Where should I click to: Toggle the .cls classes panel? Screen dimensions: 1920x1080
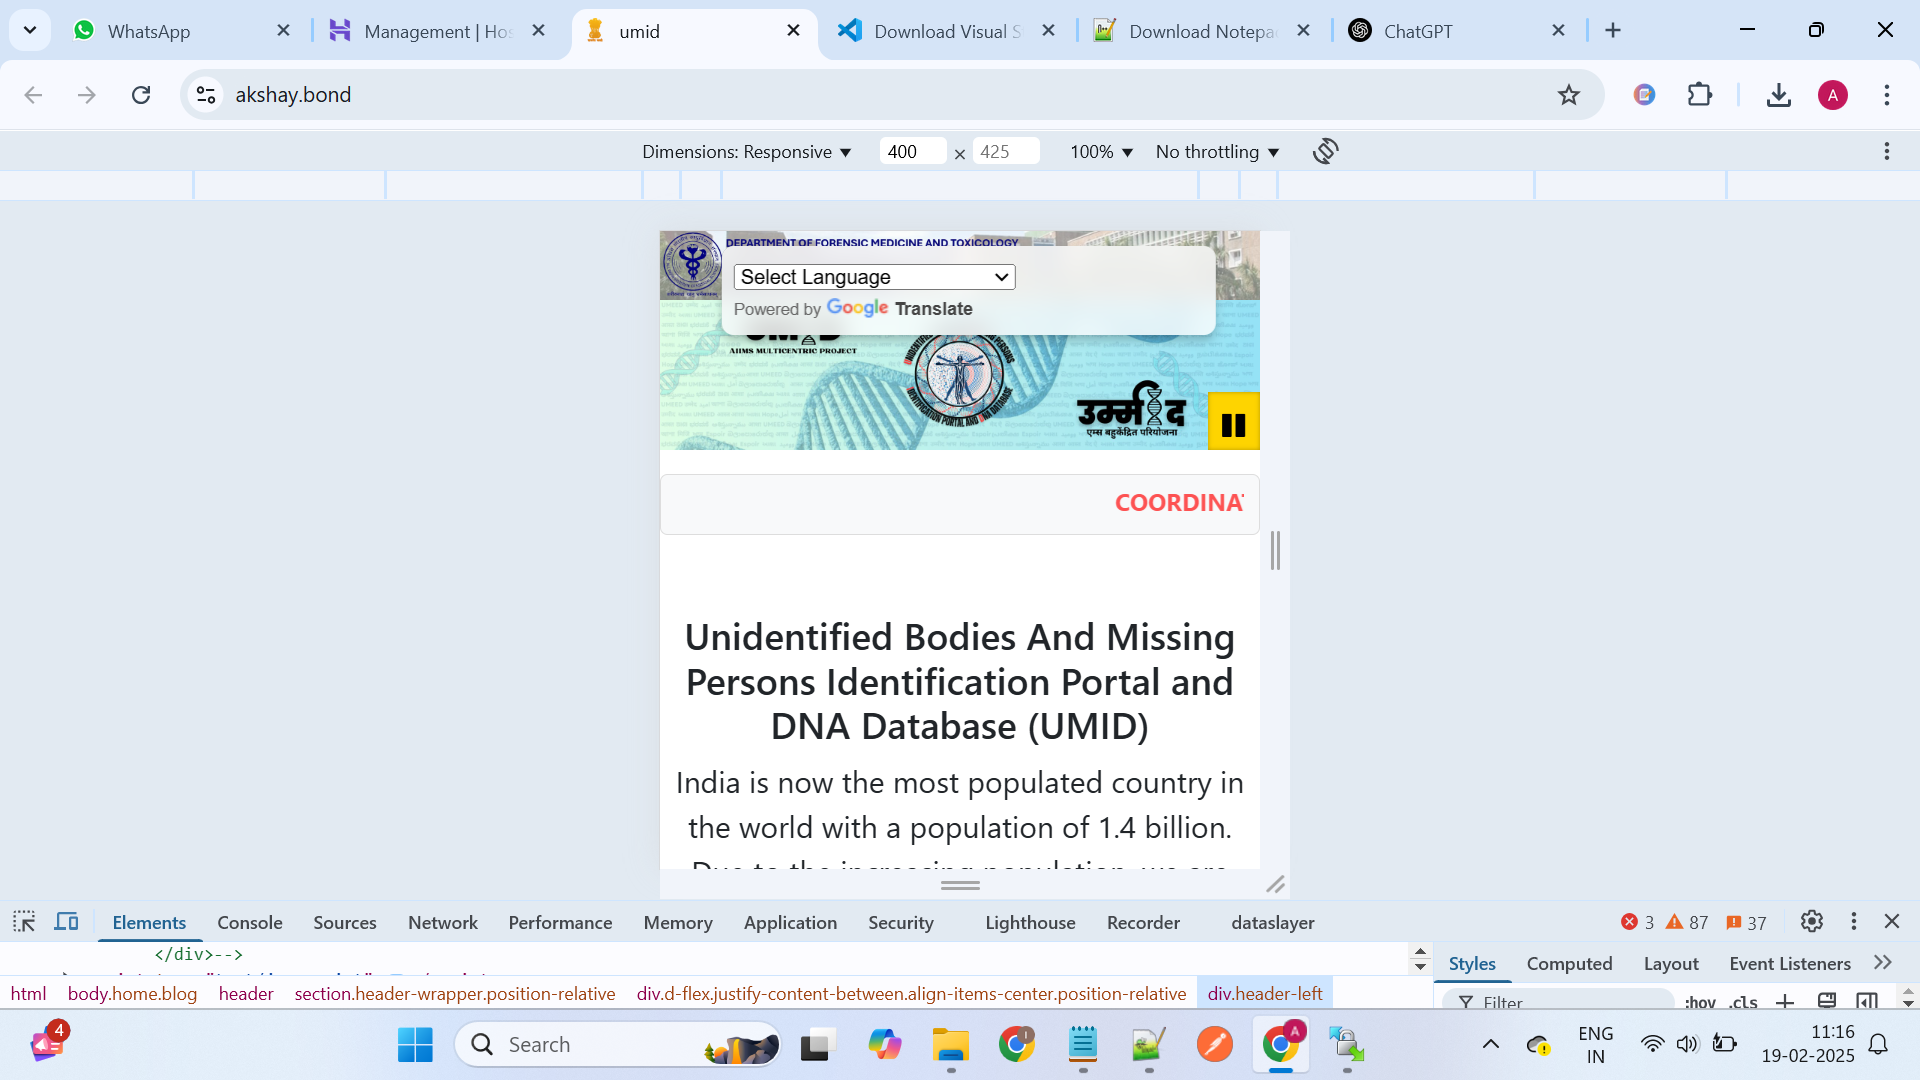1744,1001
